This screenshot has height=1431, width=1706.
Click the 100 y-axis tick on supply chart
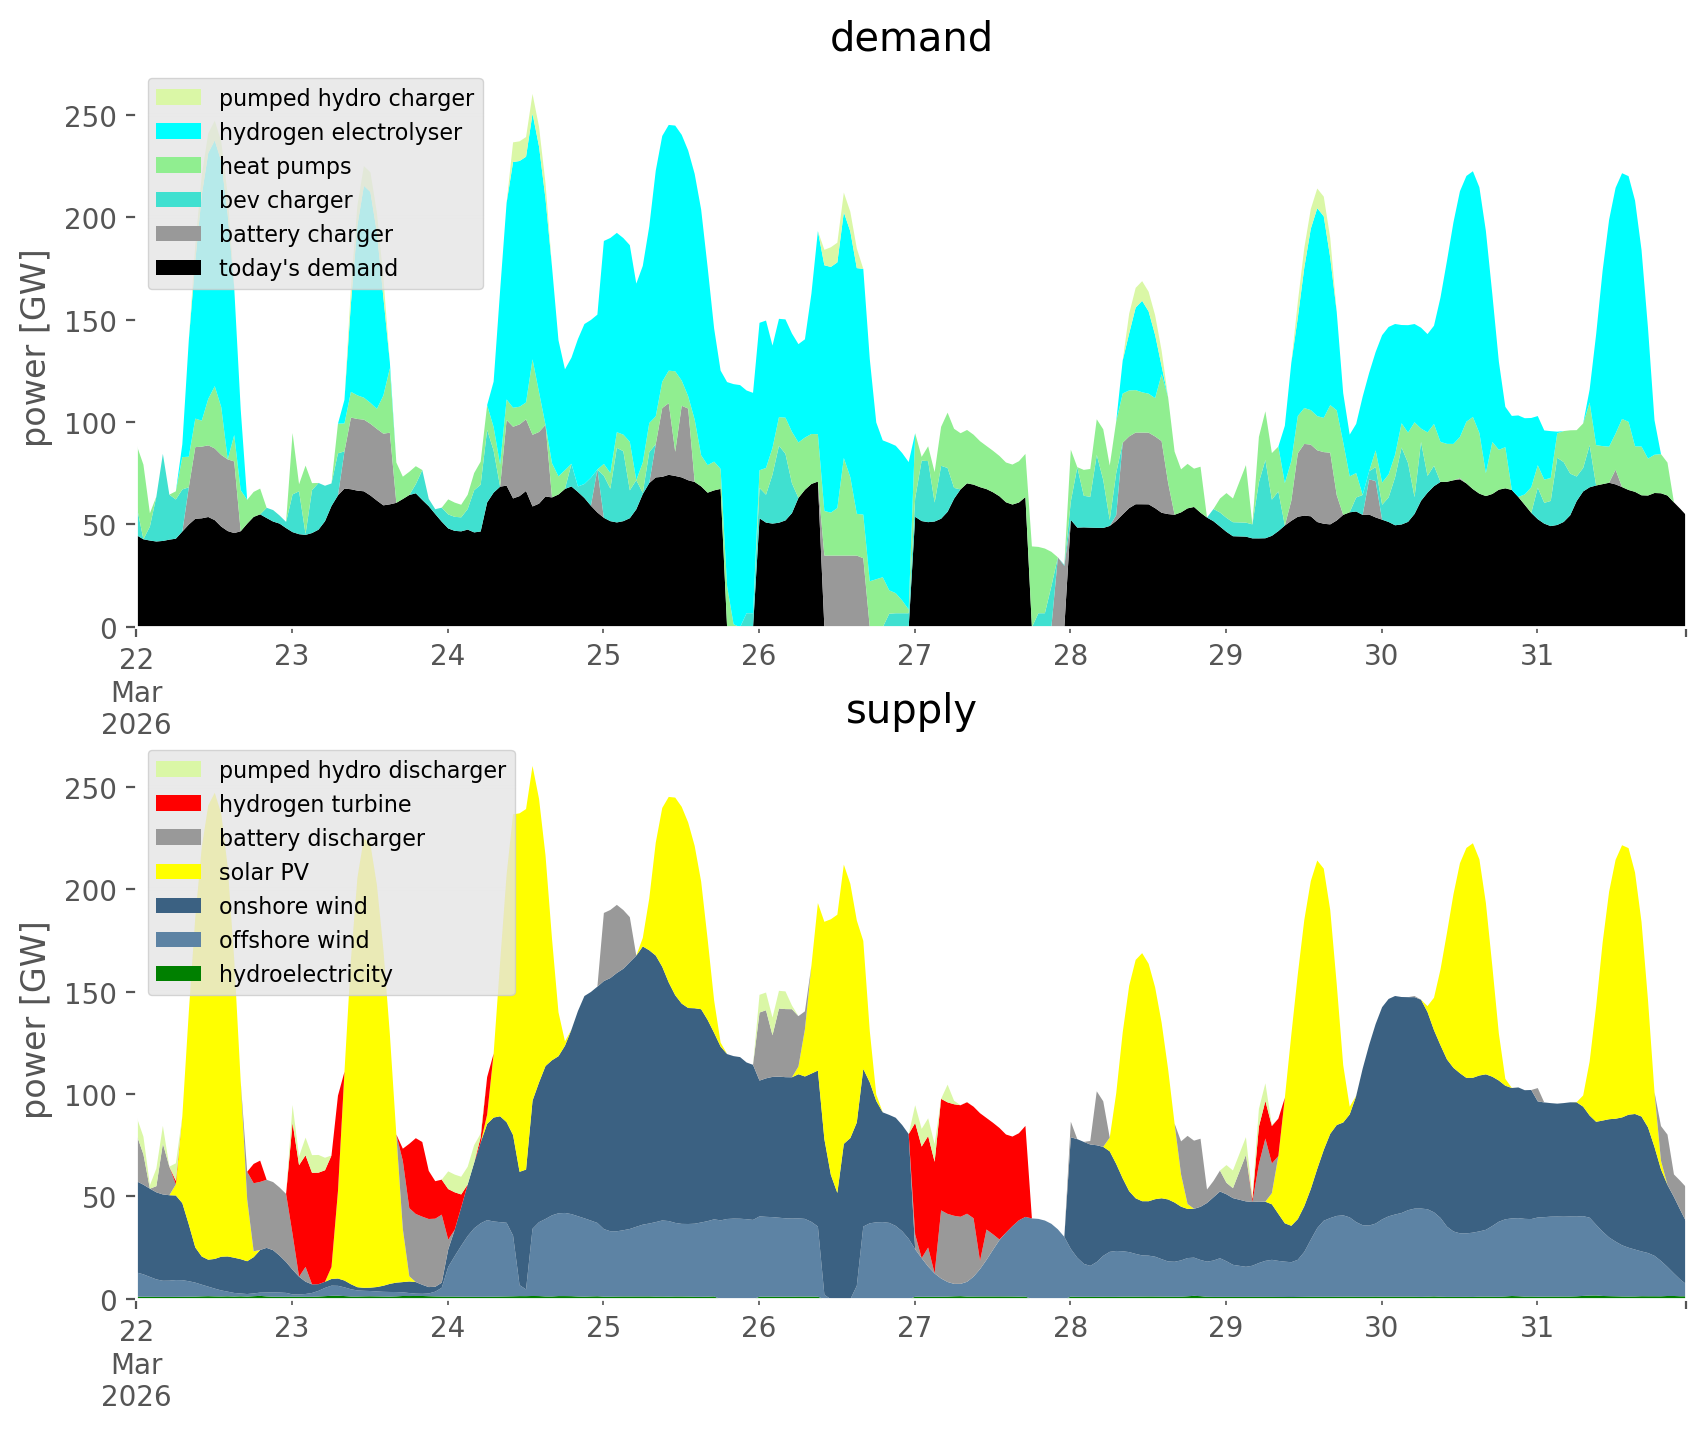click(x=93, y=1095)
